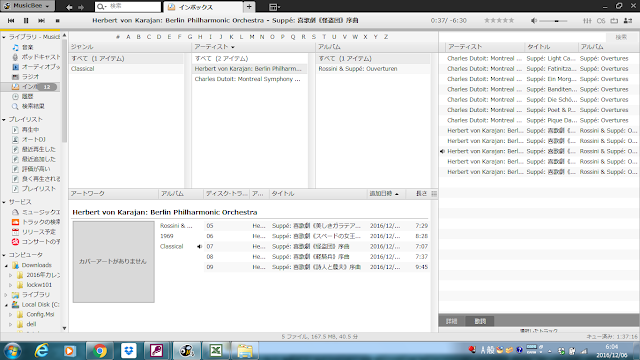
Task: Skip to next track
Action: click(x=41, y=20)
